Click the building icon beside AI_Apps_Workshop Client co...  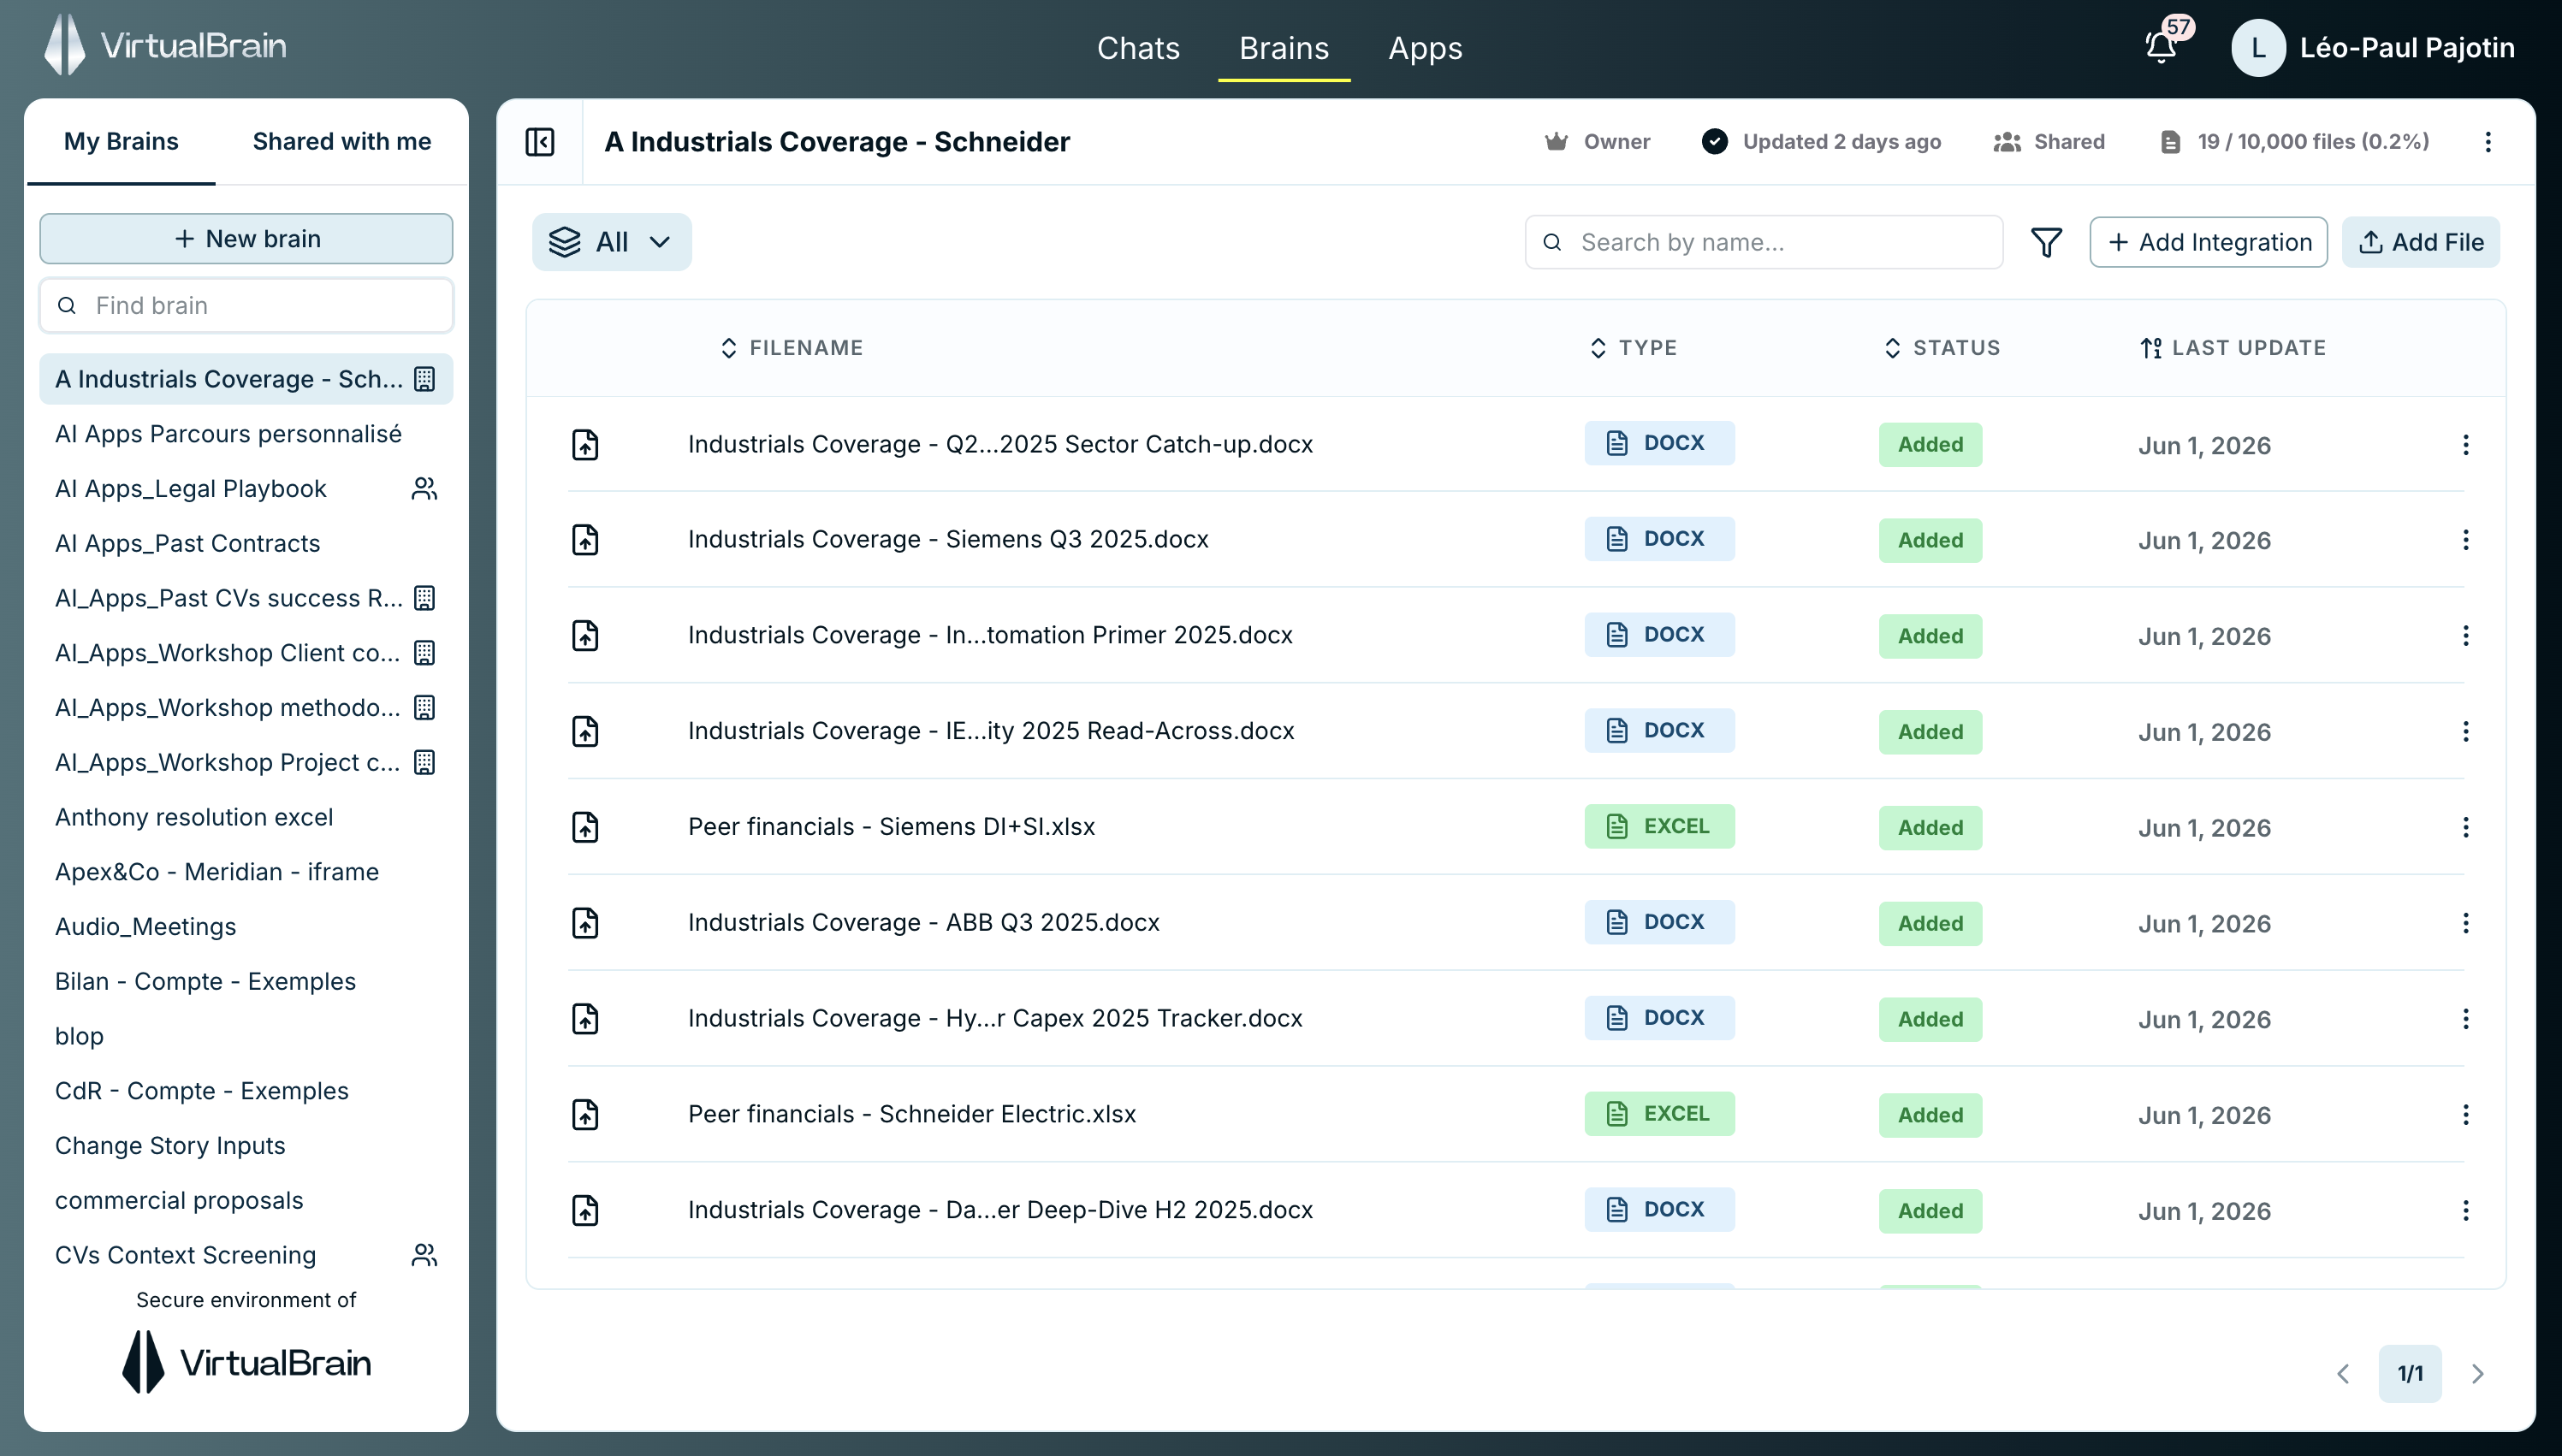click(x=424, y=653)
